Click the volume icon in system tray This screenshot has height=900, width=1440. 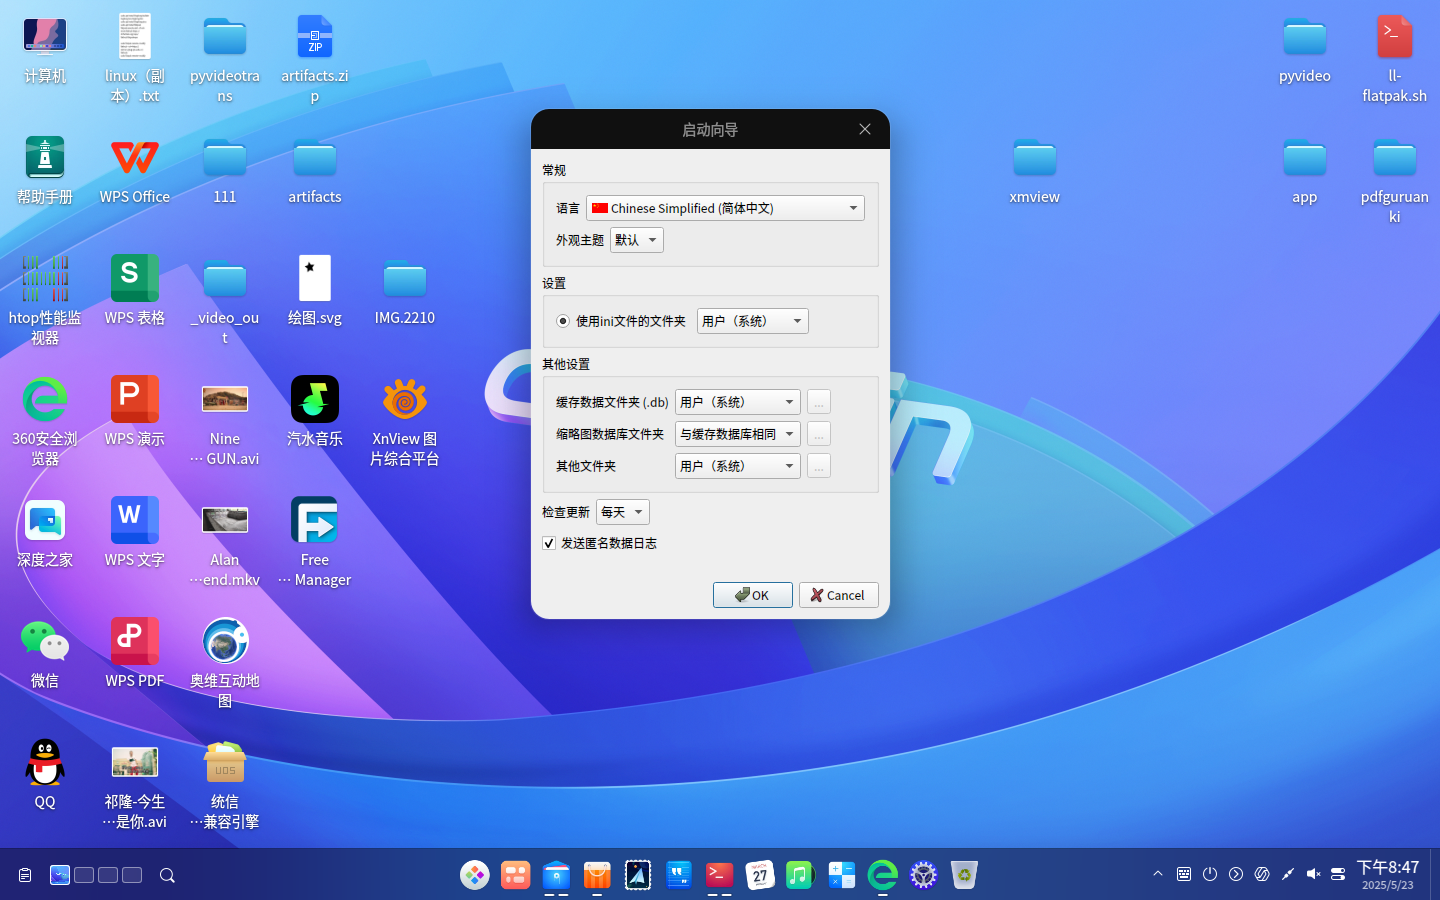click(1314, 874)
